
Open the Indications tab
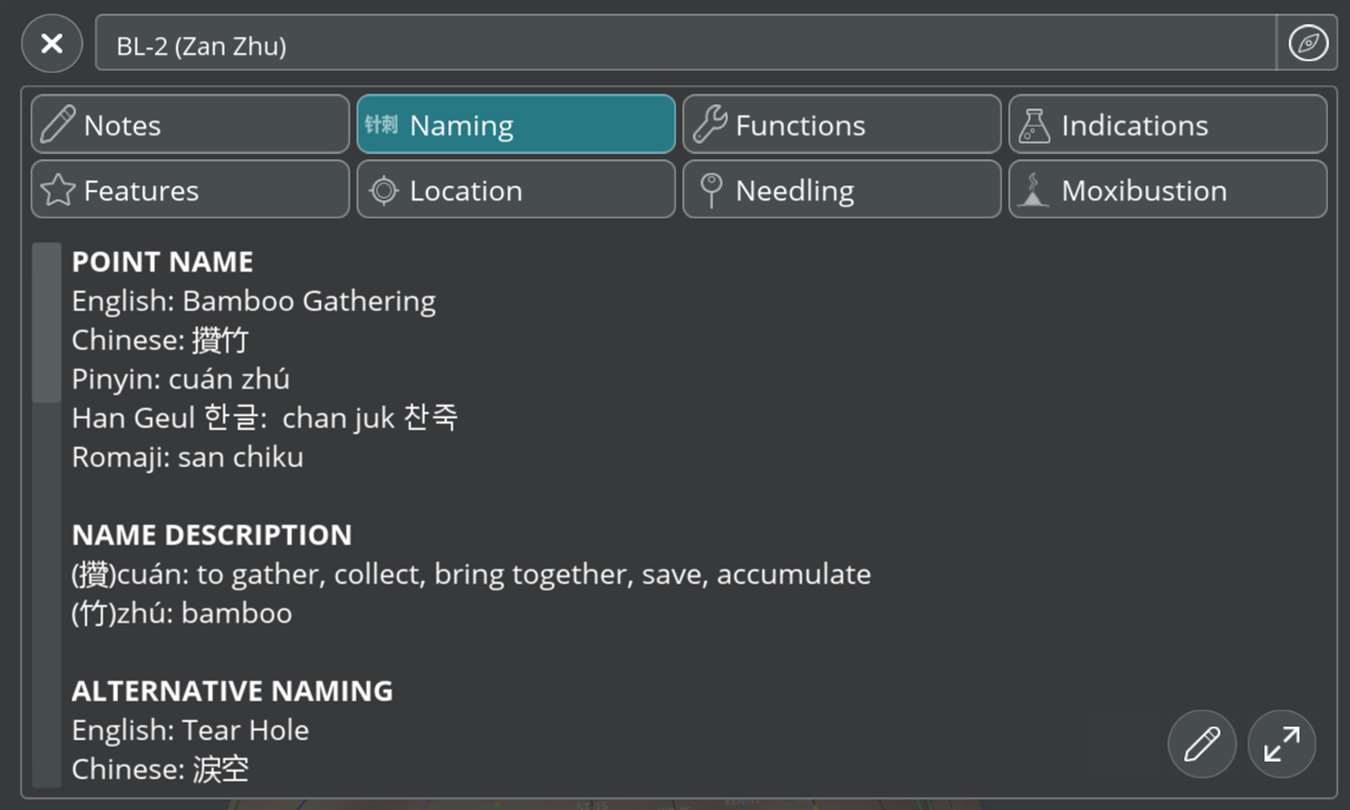1168,125
